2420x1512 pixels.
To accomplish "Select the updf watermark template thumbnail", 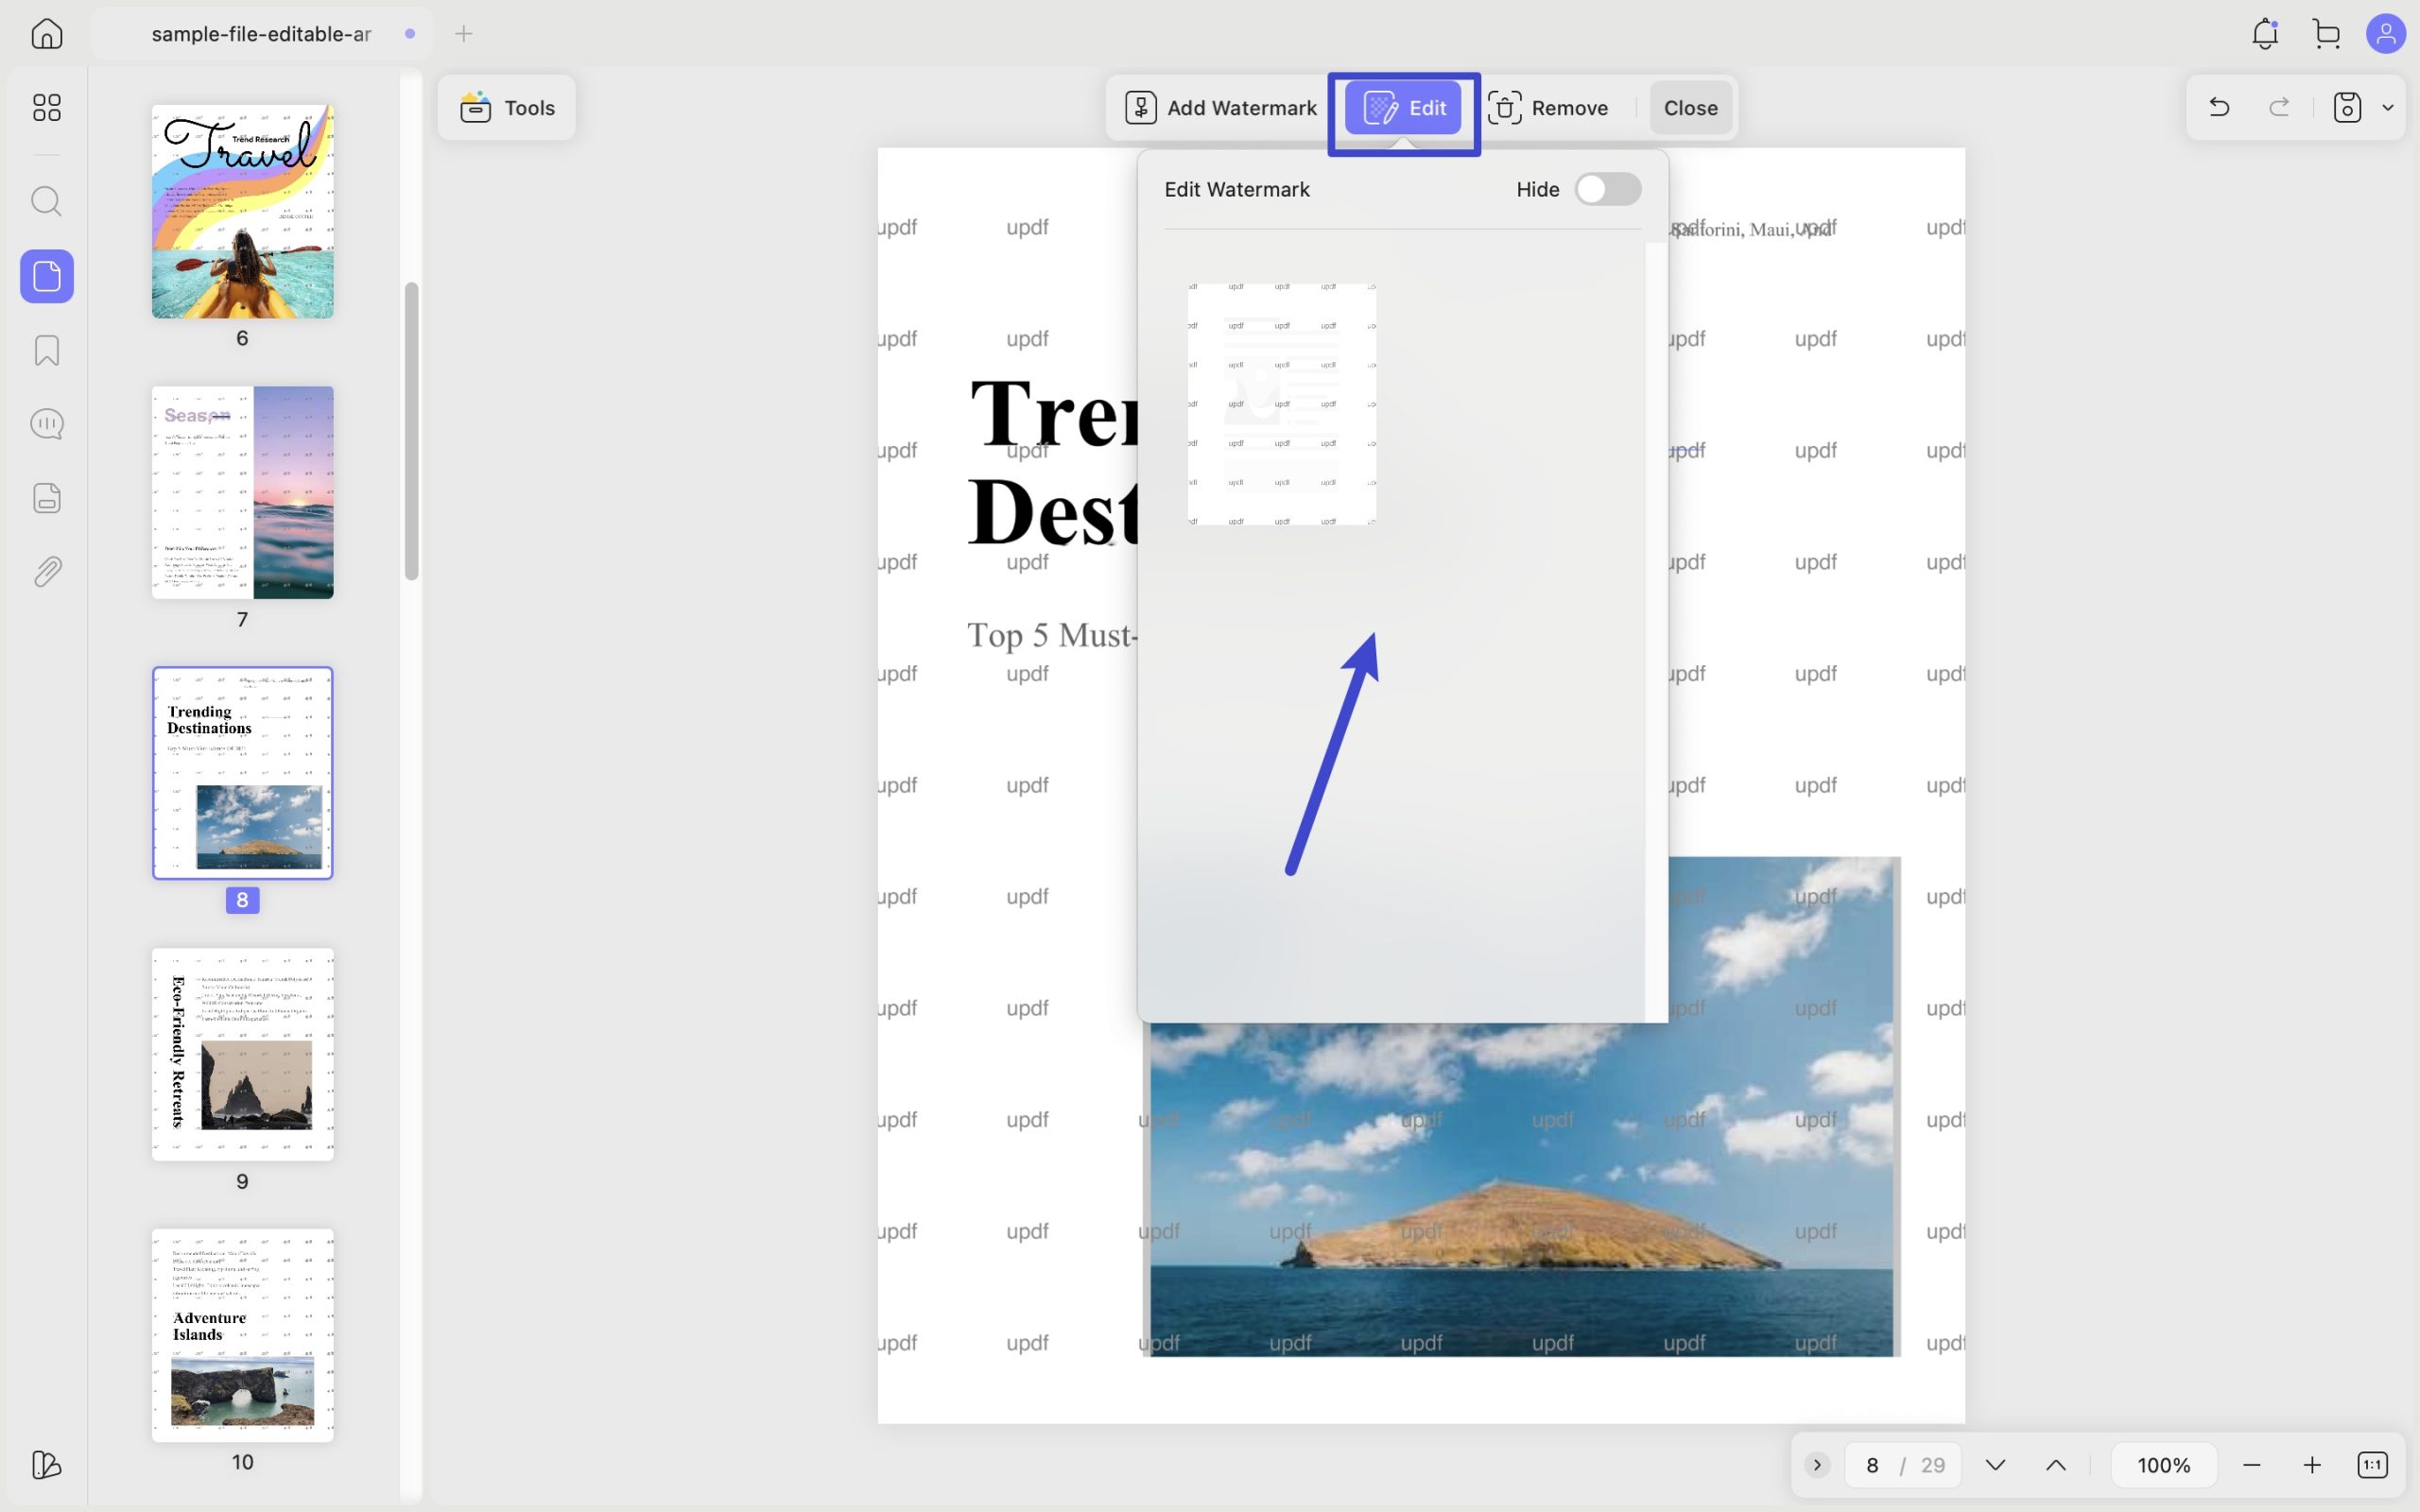I will [x=1282, y=404].
